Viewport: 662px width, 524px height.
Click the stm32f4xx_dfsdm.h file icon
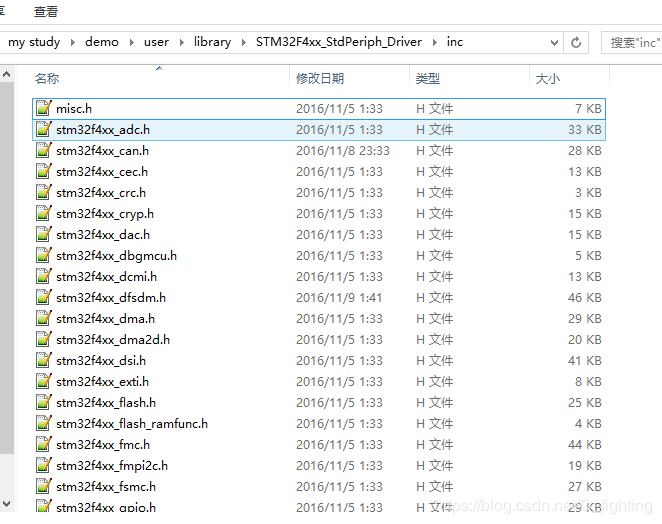(43, 298)
